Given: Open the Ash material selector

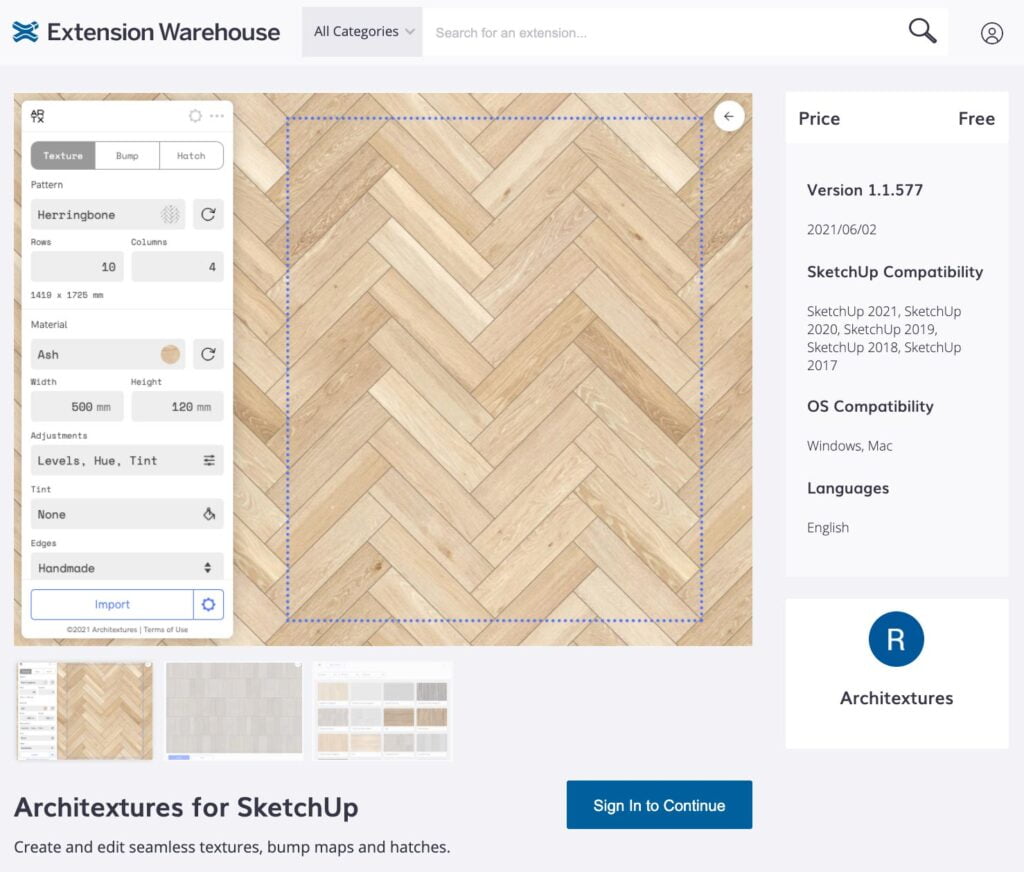Looking at the screenshot, I should tap(108, 354).
